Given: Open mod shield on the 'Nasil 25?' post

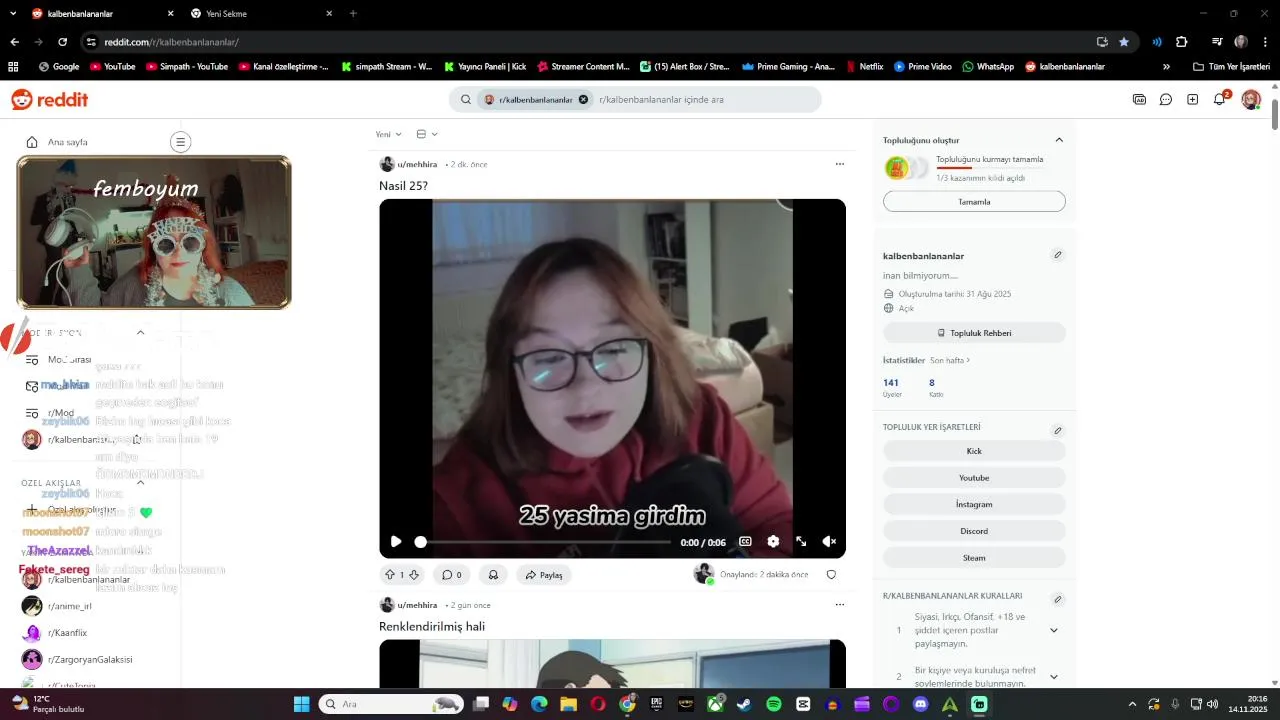Looking at the screenshot, I should pos(831,575).
